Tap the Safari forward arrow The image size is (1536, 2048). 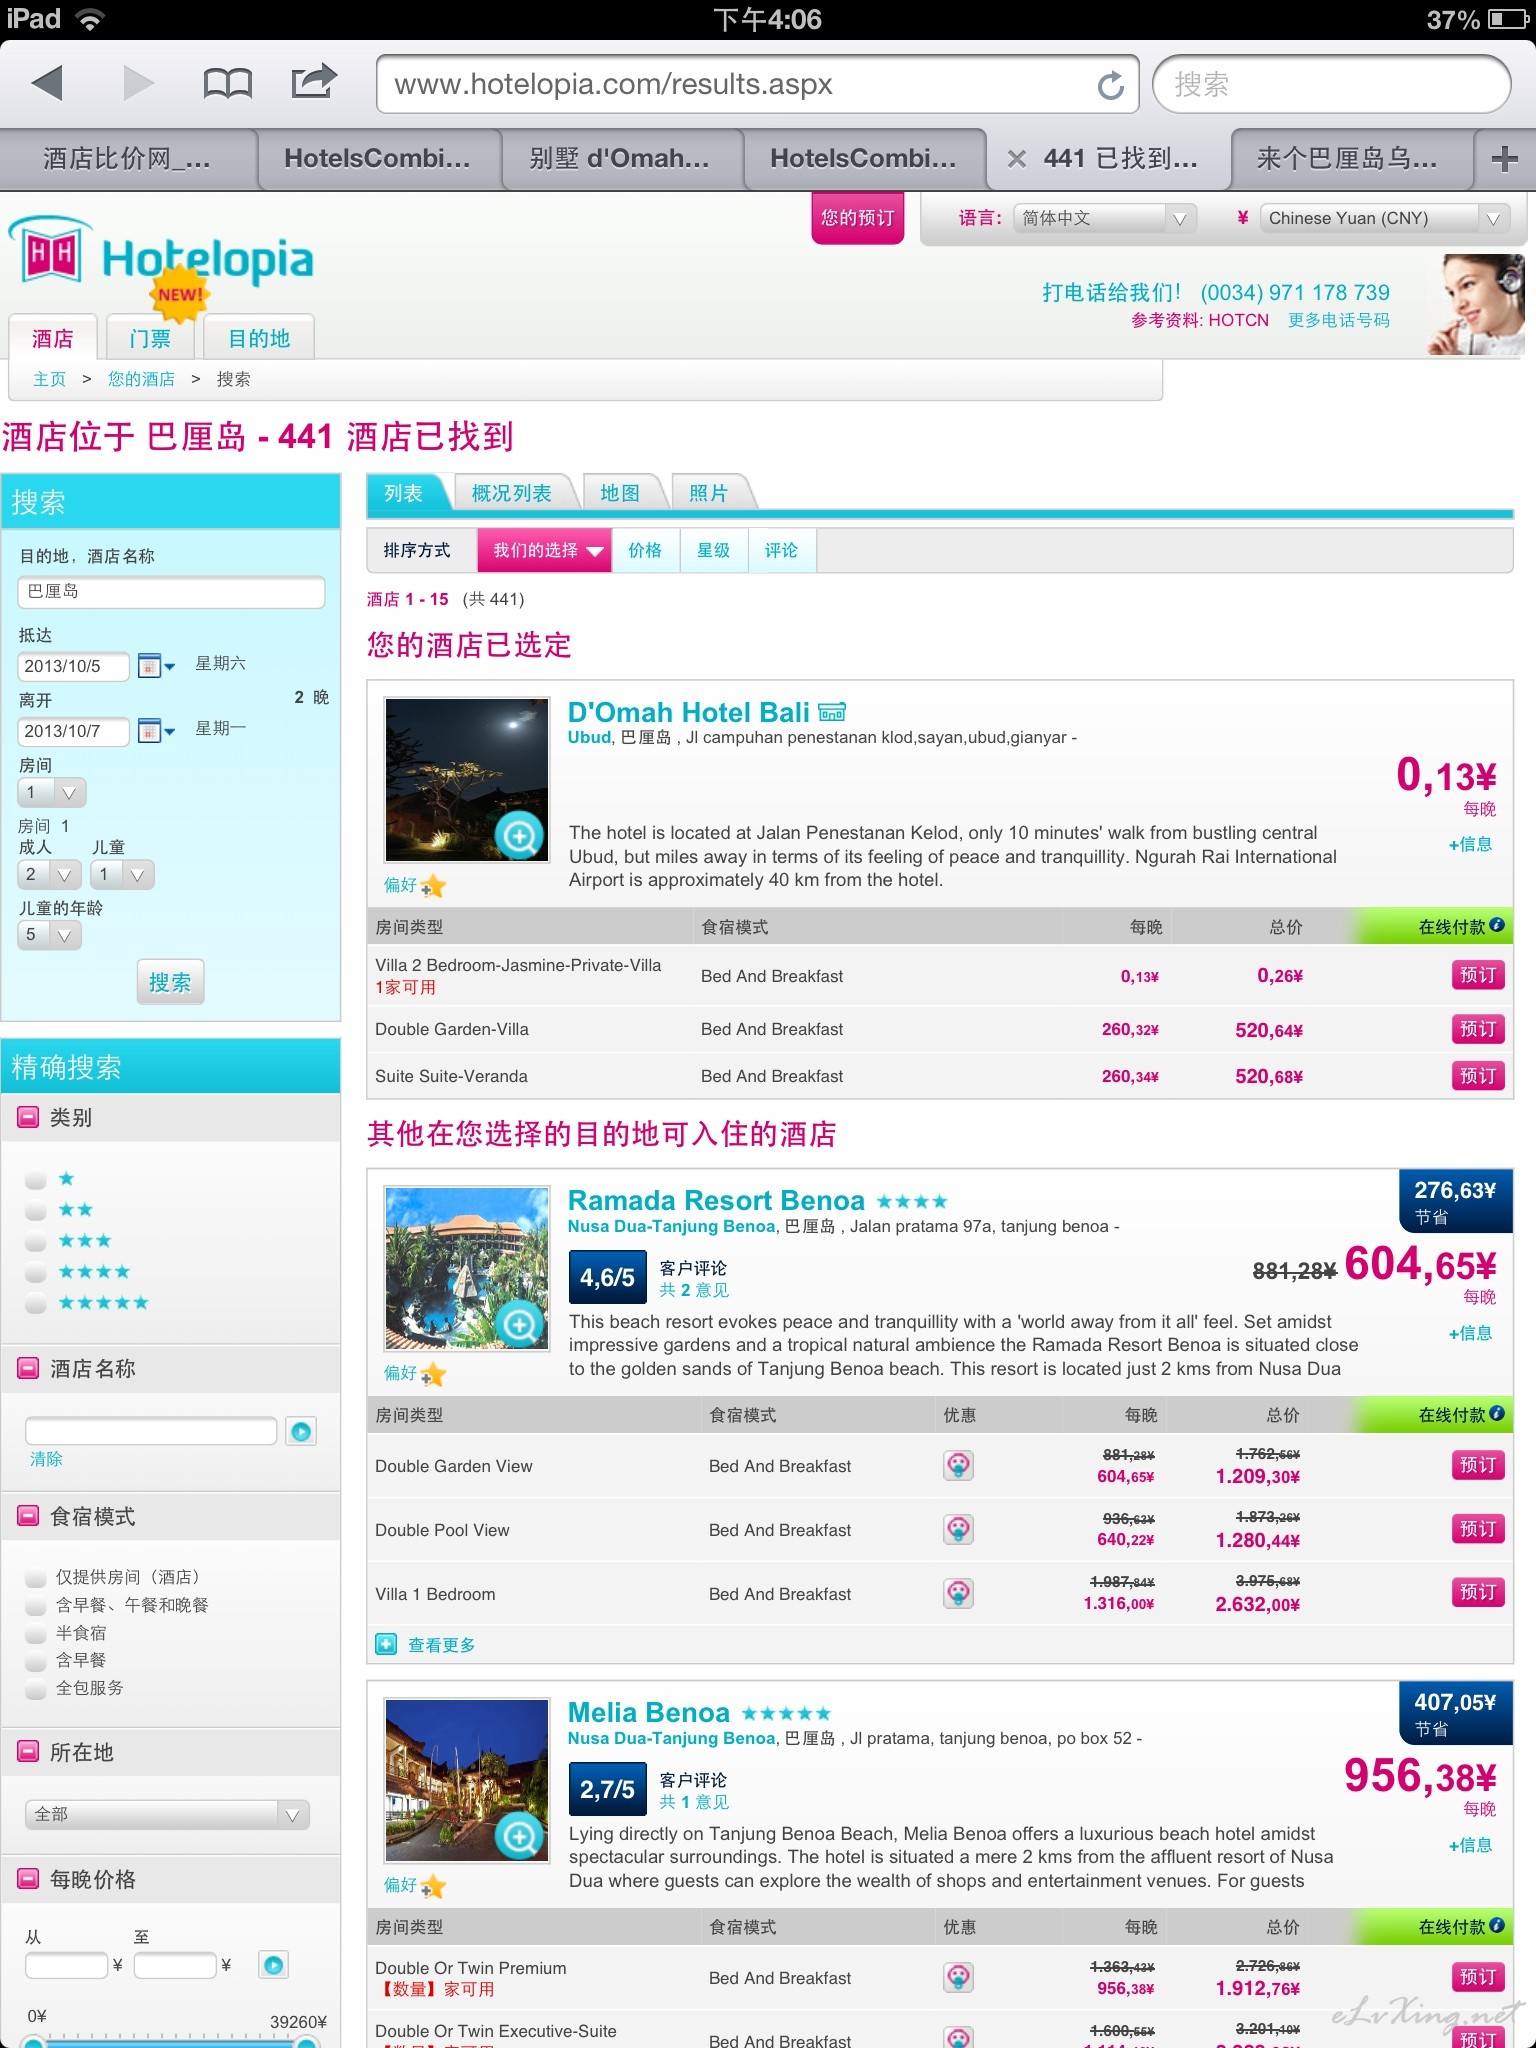tap(137, 83)
